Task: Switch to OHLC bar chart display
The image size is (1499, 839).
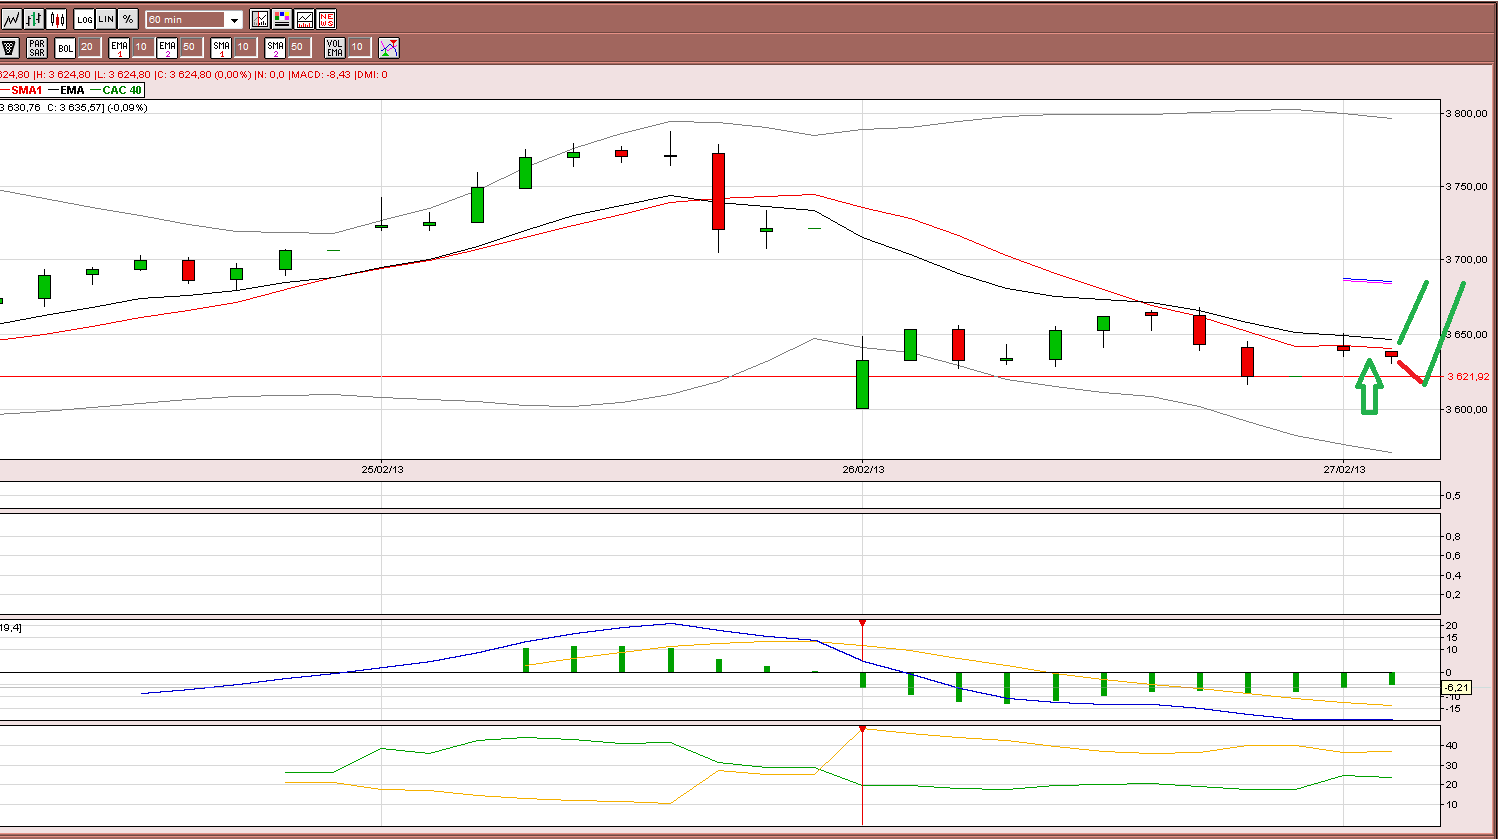Action: [34, 19]
